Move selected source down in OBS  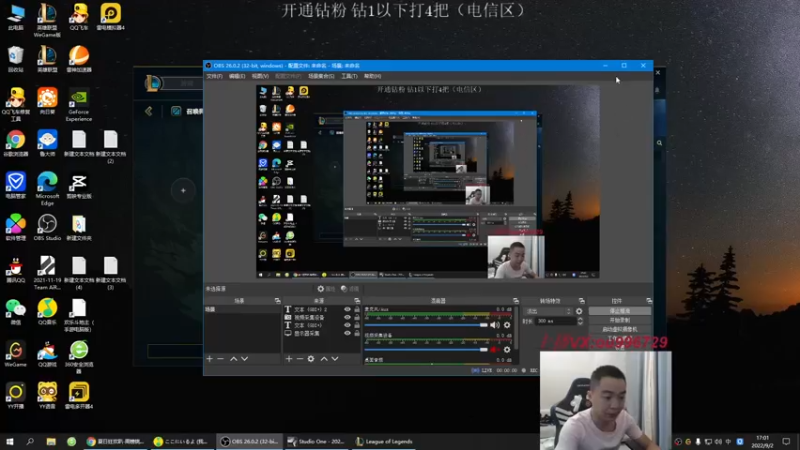tap(335, 359)
